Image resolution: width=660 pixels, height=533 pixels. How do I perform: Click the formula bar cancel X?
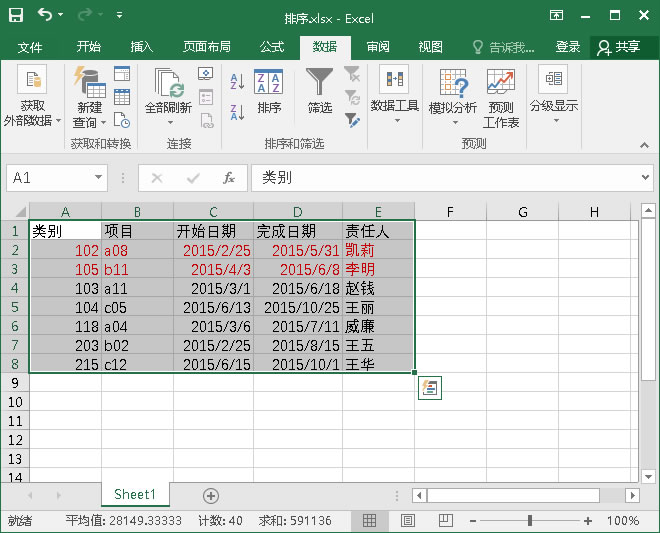coord(157,178)
